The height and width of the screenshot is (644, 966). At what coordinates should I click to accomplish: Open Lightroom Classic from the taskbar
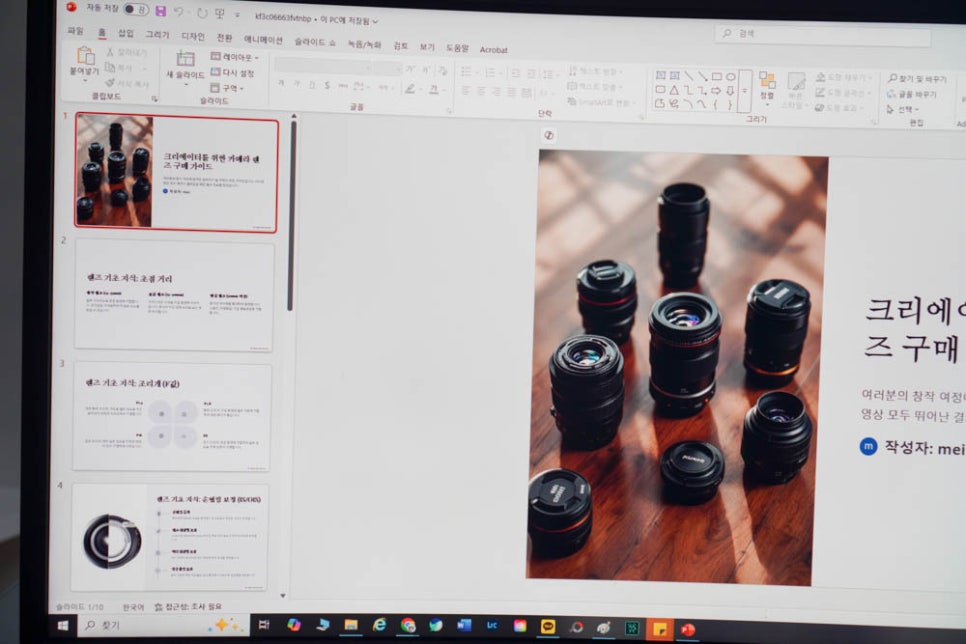coord(492,626)
